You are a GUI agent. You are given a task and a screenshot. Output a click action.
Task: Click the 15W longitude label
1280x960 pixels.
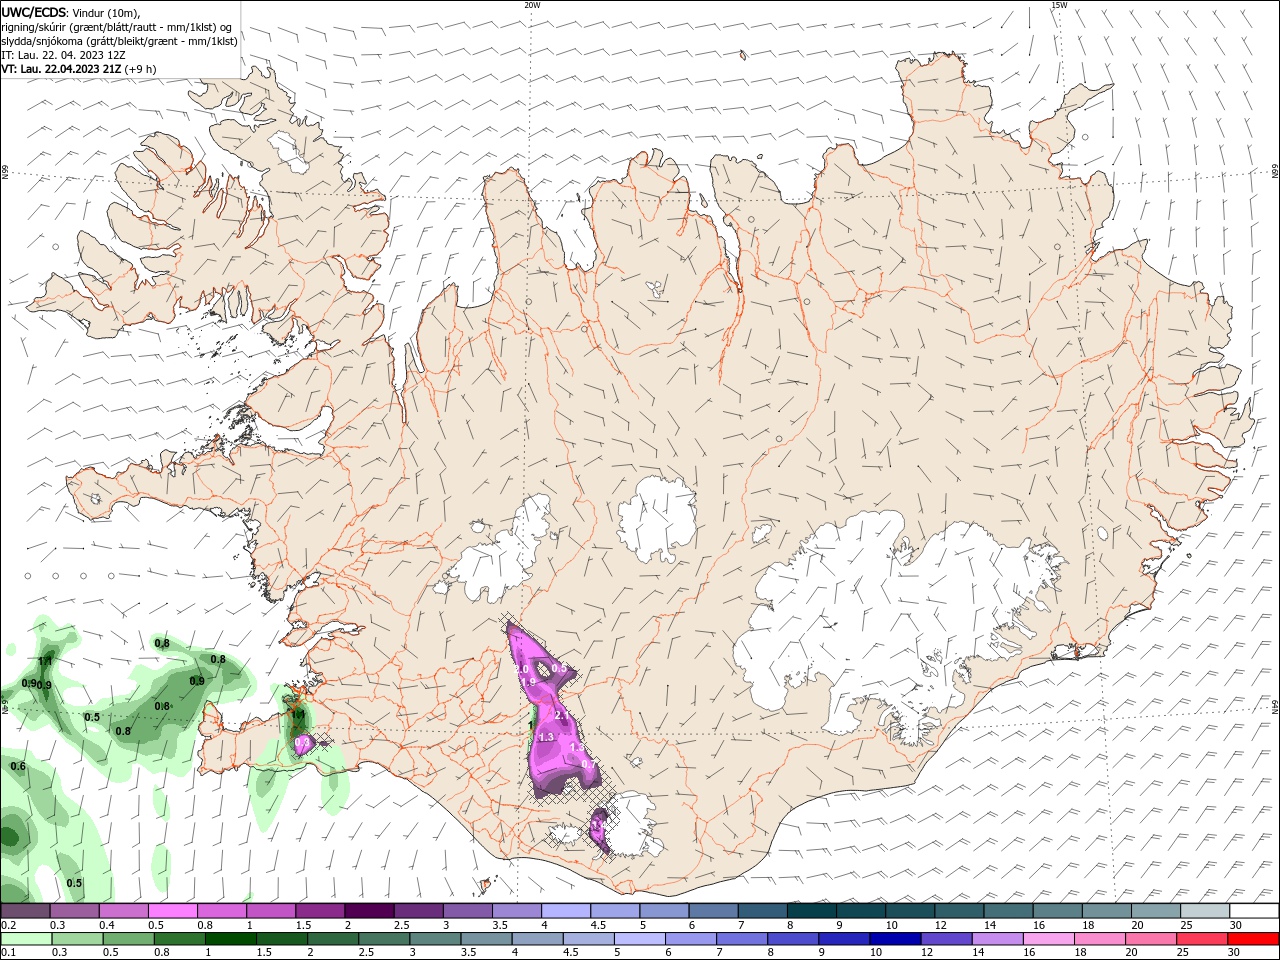pos(1059,5)
